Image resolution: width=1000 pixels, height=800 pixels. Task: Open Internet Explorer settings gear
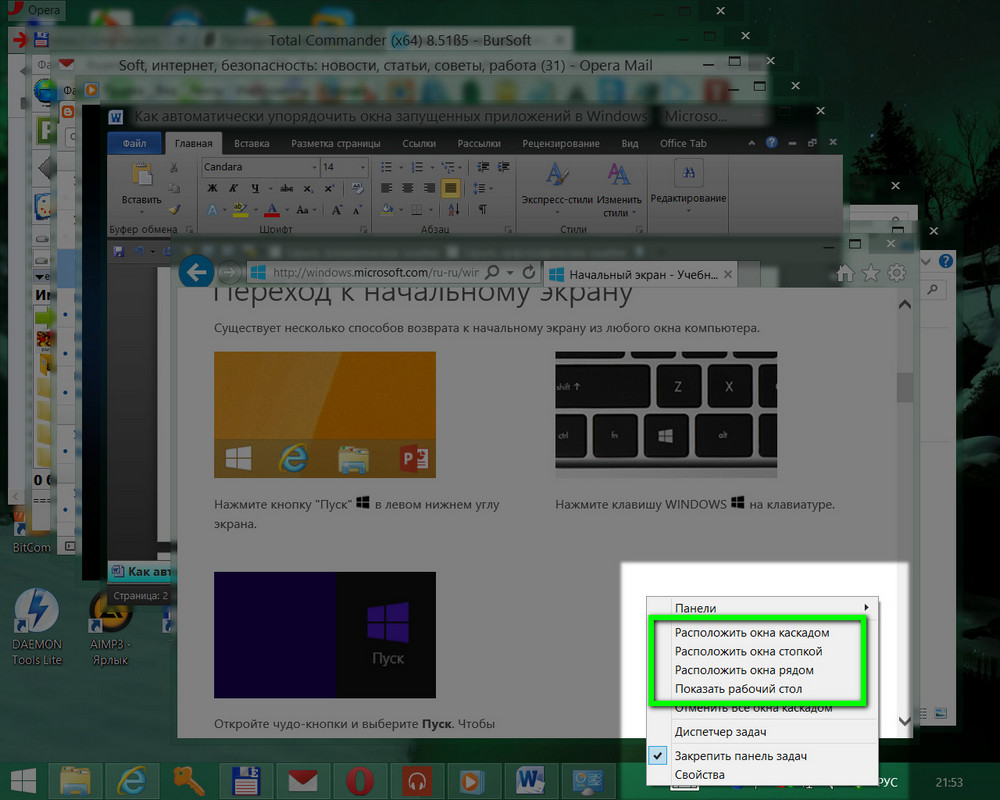pyautogui.click(x=897, y=273)
